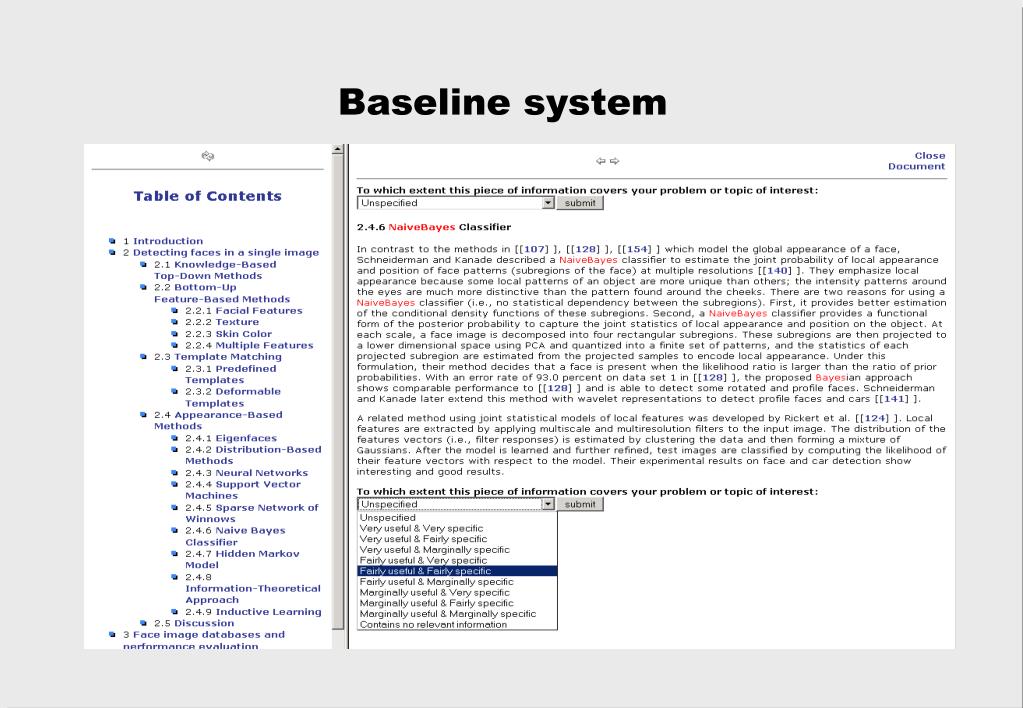Choose 'Fairly useful & Very specific' option
This screenshot has height=708, width=1023.
457,561
